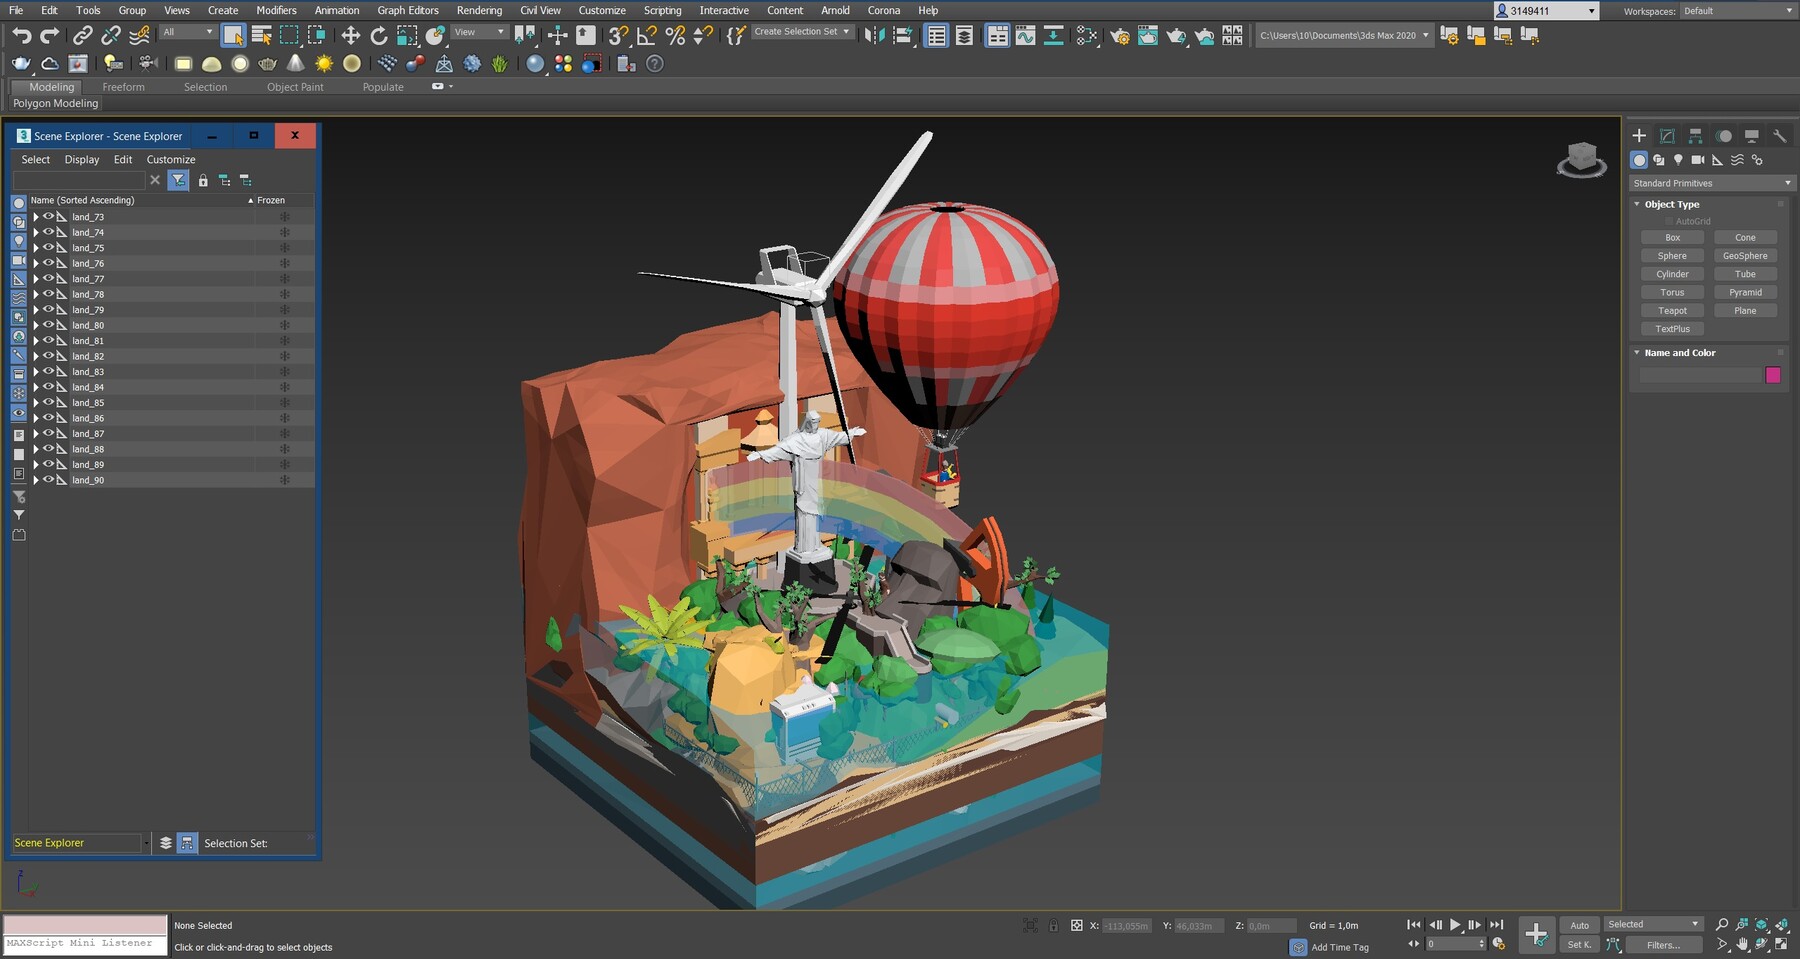1800x959 pixels.
Task: Open the project path dropdown
Action: click(x=1344, y=36)
